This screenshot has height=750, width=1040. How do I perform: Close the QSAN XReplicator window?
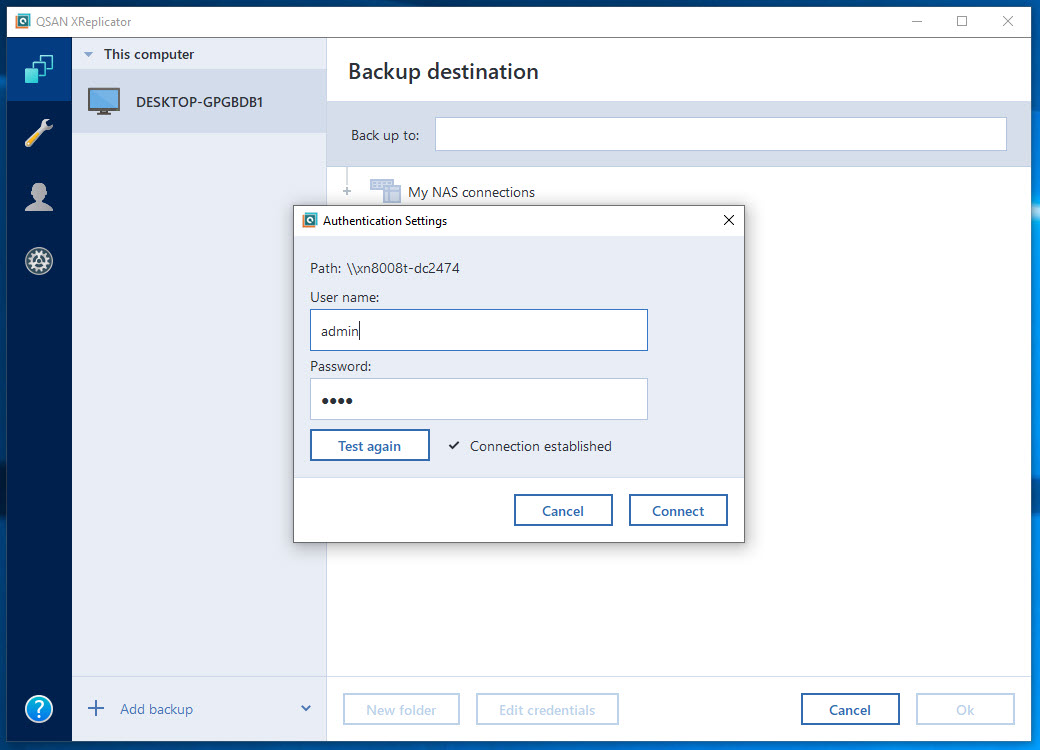click(x=1008, y=21)
